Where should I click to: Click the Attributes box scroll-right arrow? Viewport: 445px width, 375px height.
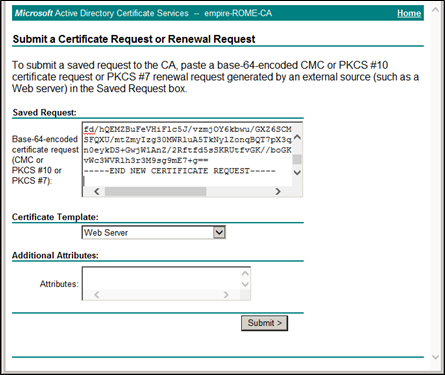(226, 295)
